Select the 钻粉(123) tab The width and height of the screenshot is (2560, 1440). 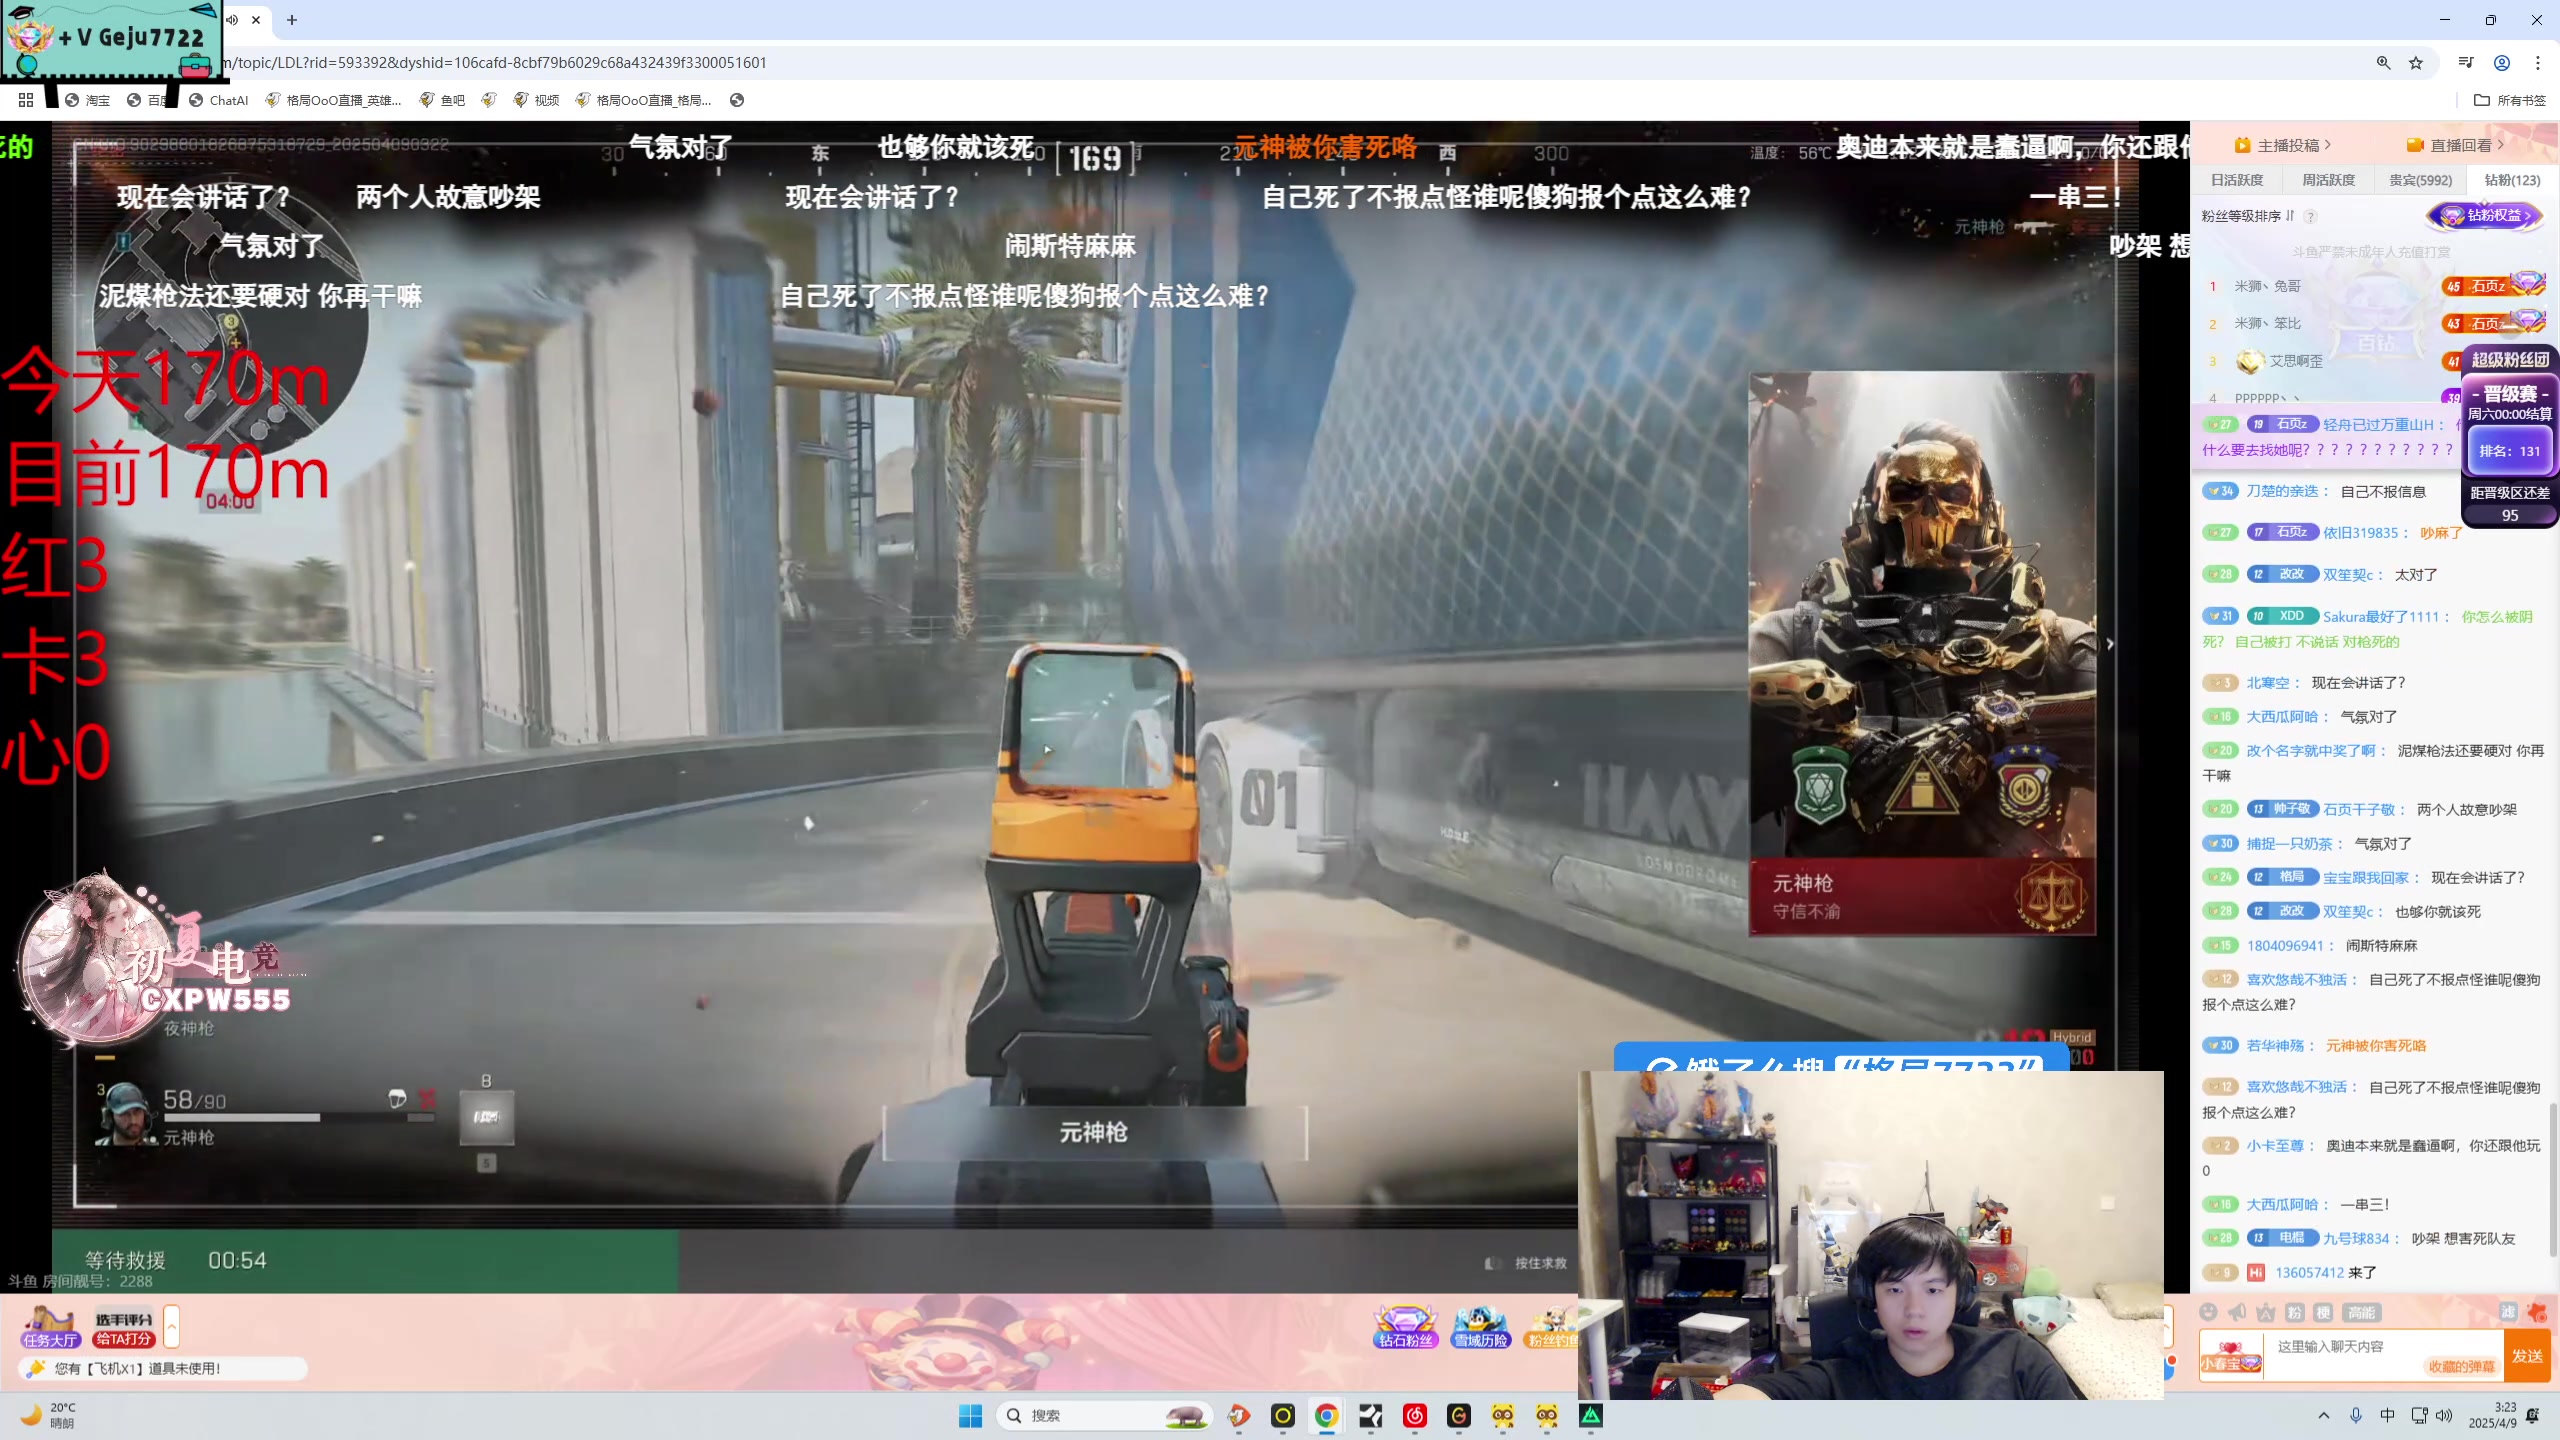2512,180
